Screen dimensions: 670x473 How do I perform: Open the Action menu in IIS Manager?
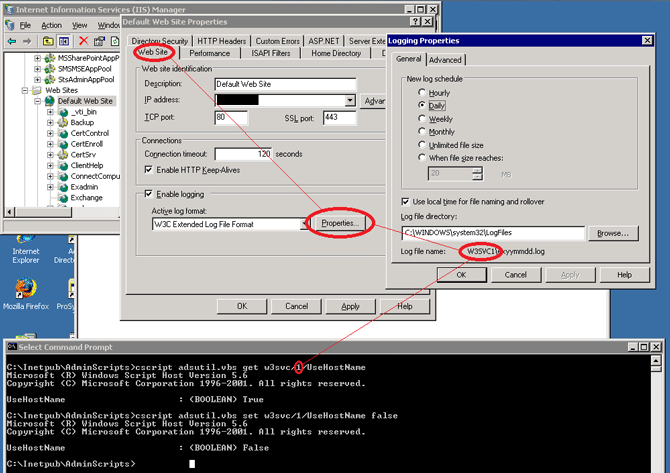tap(51, 25)
